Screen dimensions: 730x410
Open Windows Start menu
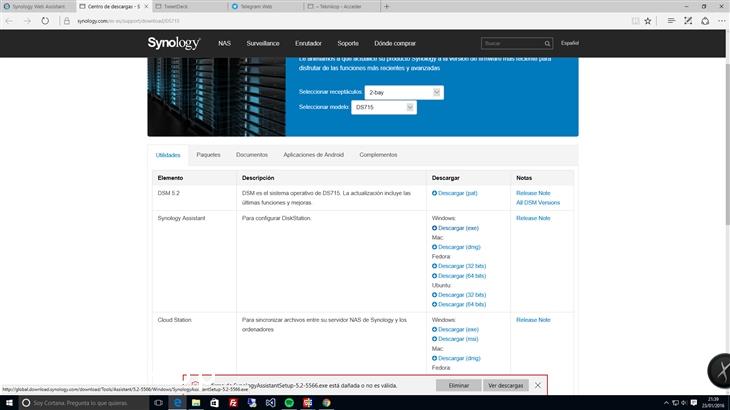pyautogui.click(x=10, y=402)
